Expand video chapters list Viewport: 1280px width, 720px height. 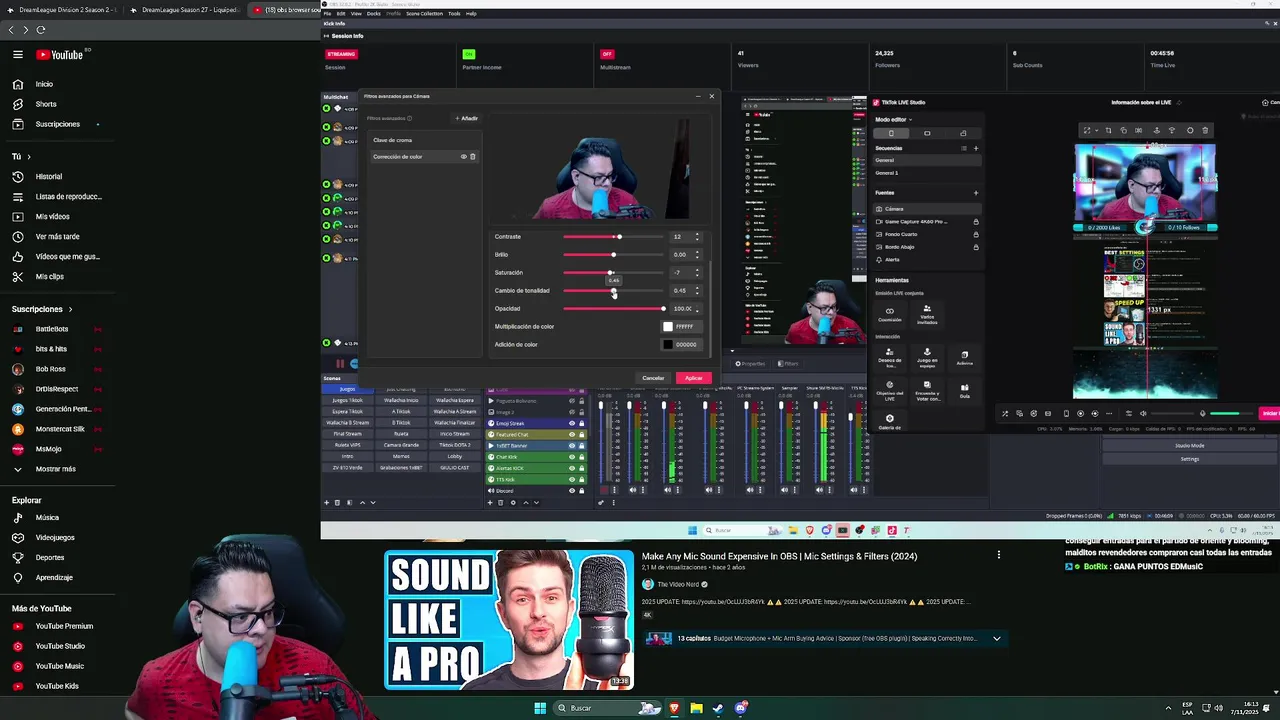[996, 638]
